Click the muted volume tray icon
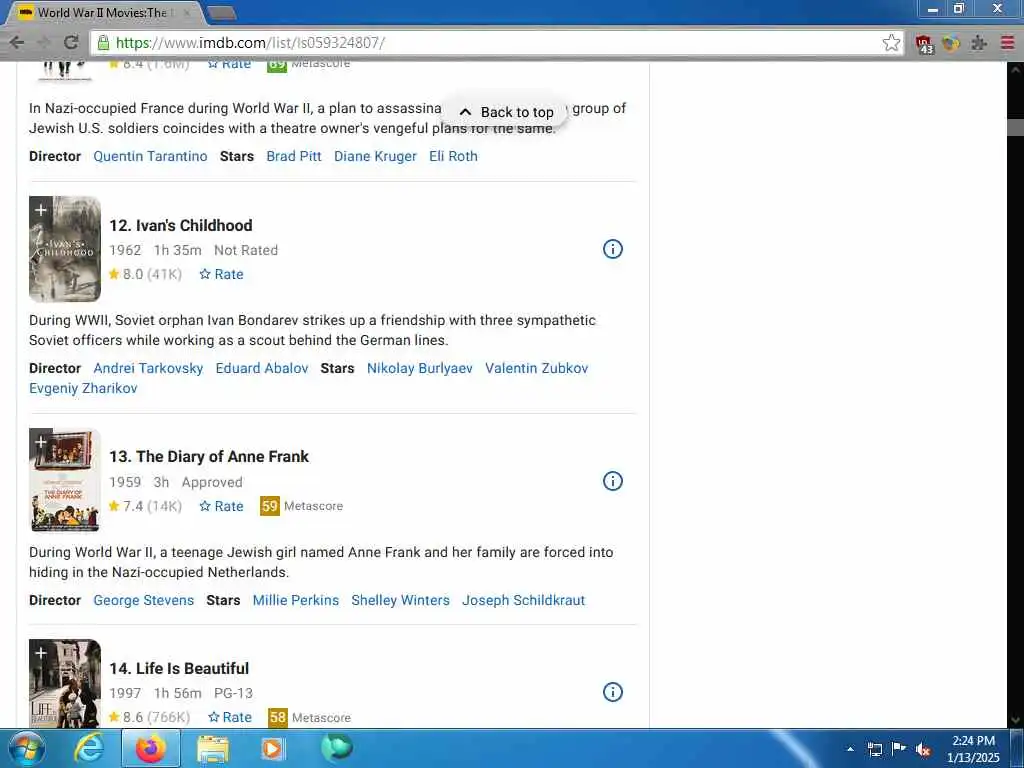This screenshot has height=768, width=1024. click(x=923, y=749)
